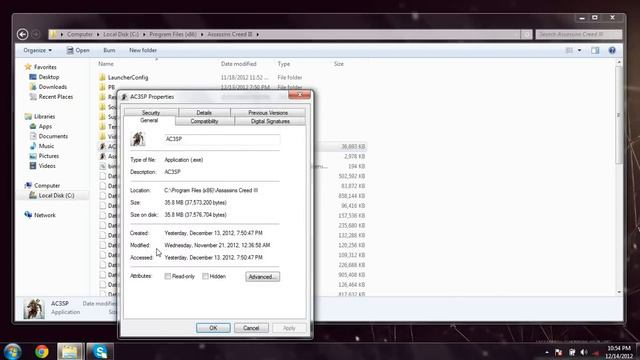Click the AC3SP thumbnail in details pane
Screen dimensions: 640x360
(x=34, y=309)
